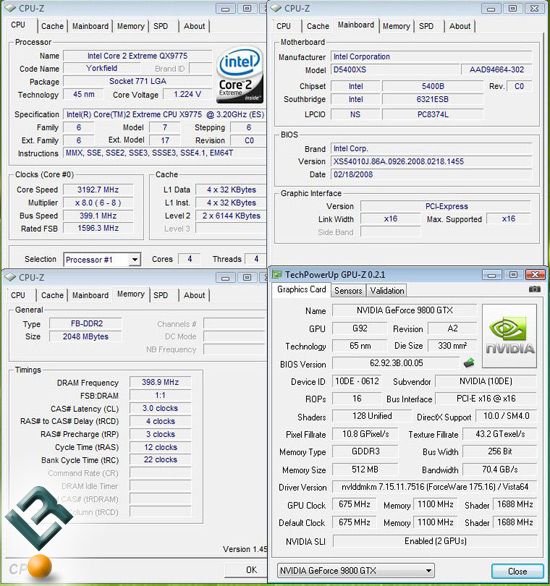550x586 pixels.
Task: Switch to Cache tab in CPU window
Action: 52,26
